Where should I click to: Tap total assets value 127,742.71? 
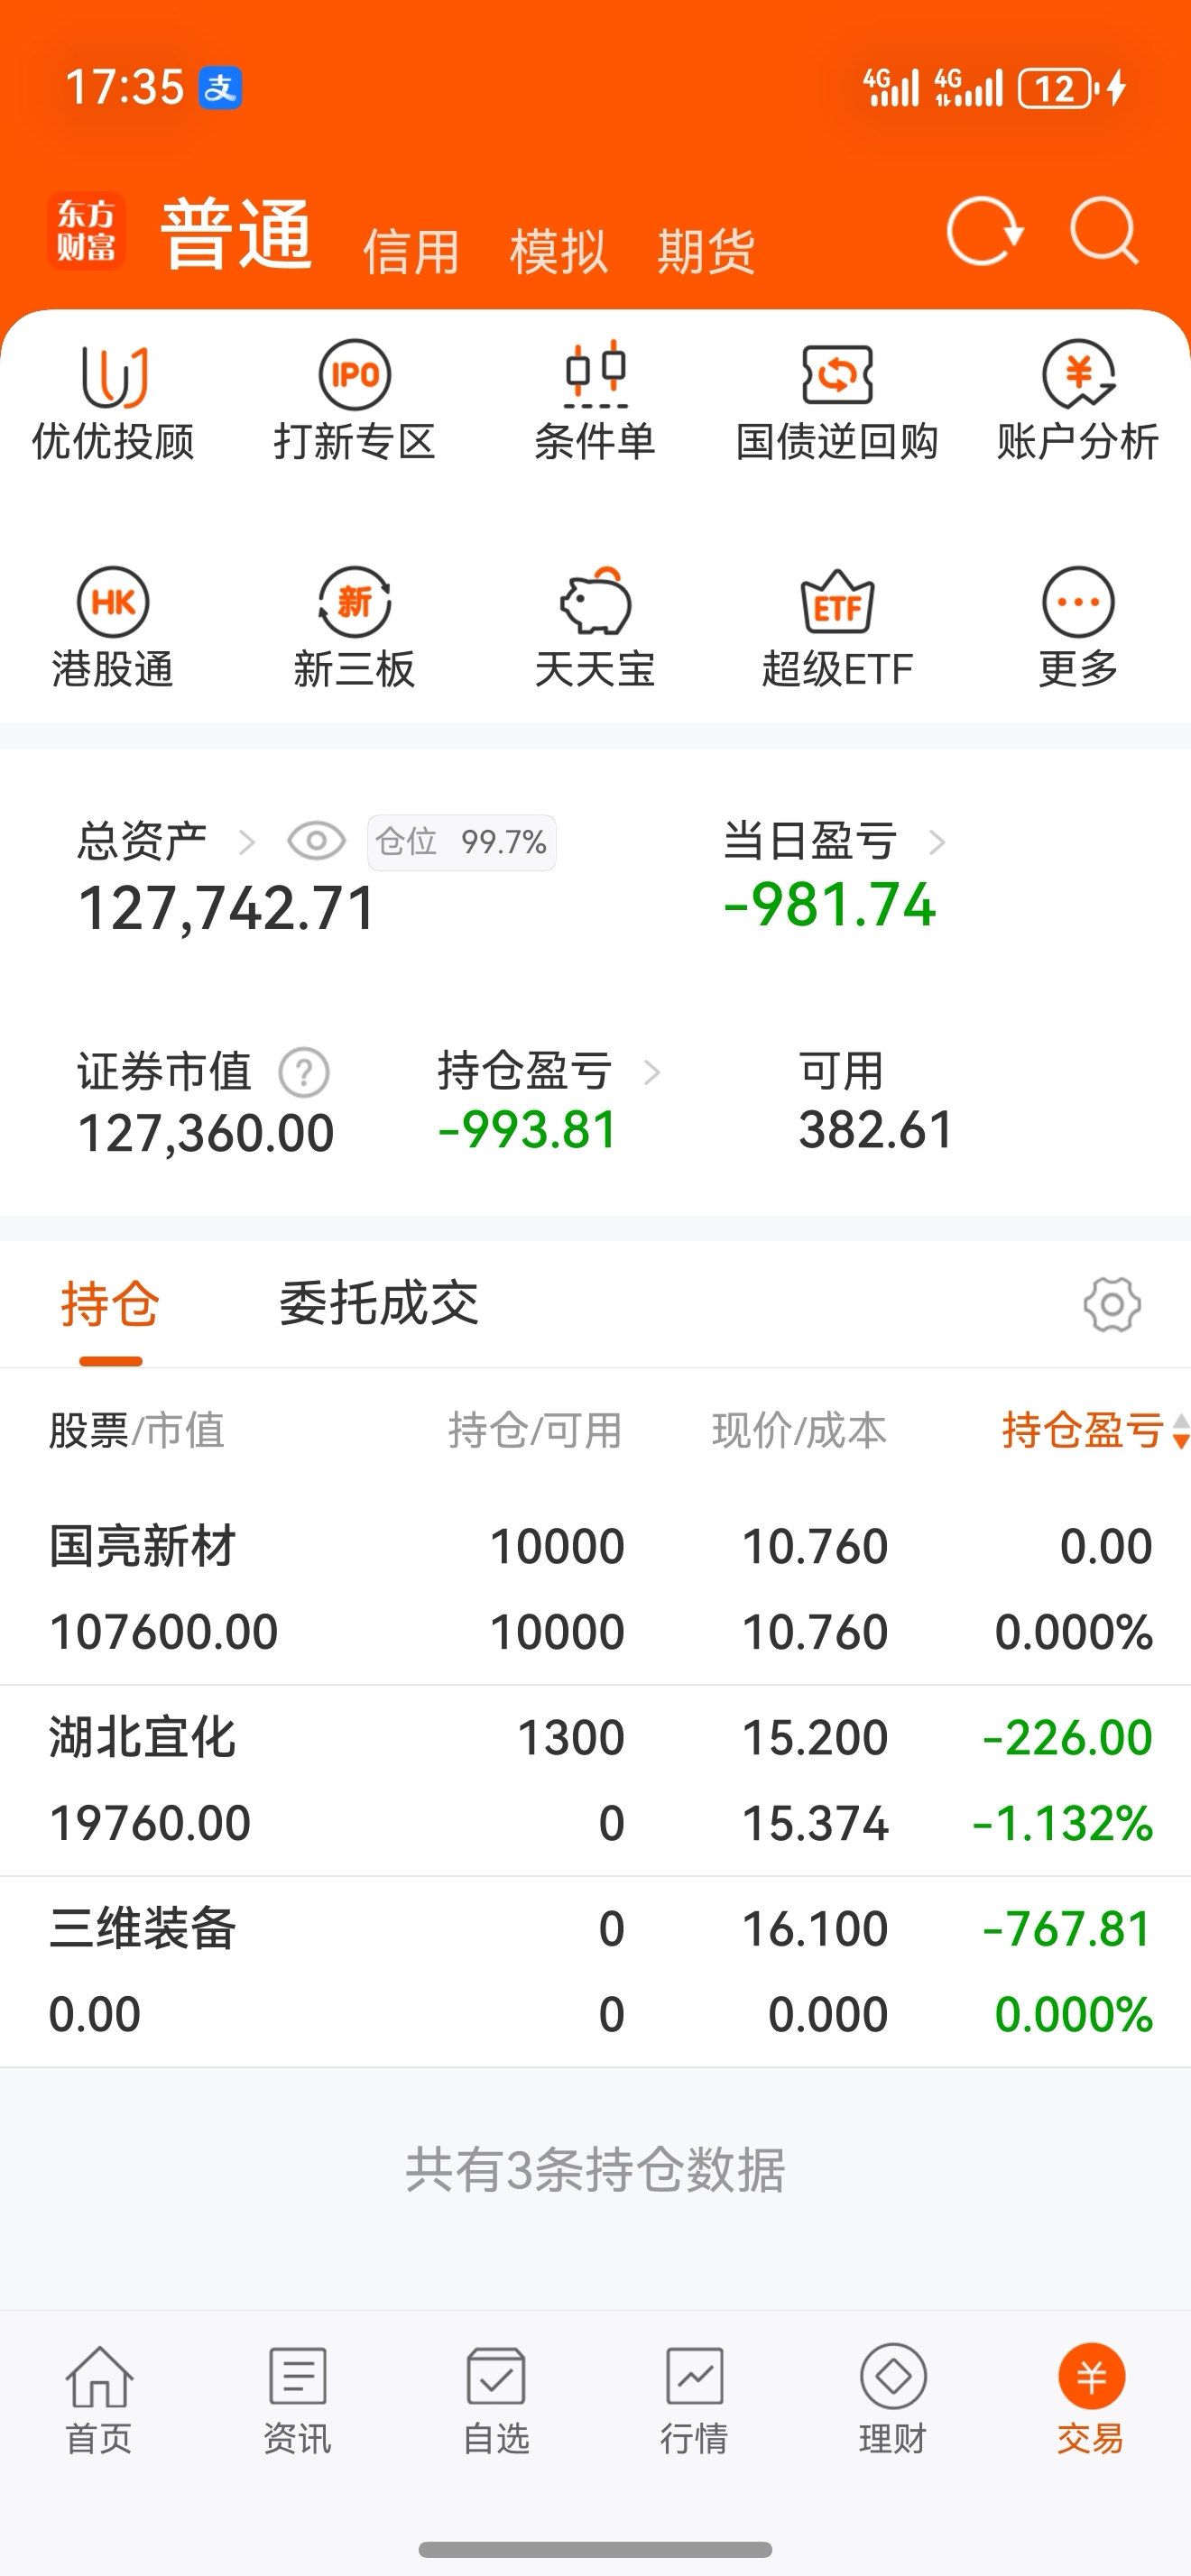pyautogui.click(x=227, y=909)
